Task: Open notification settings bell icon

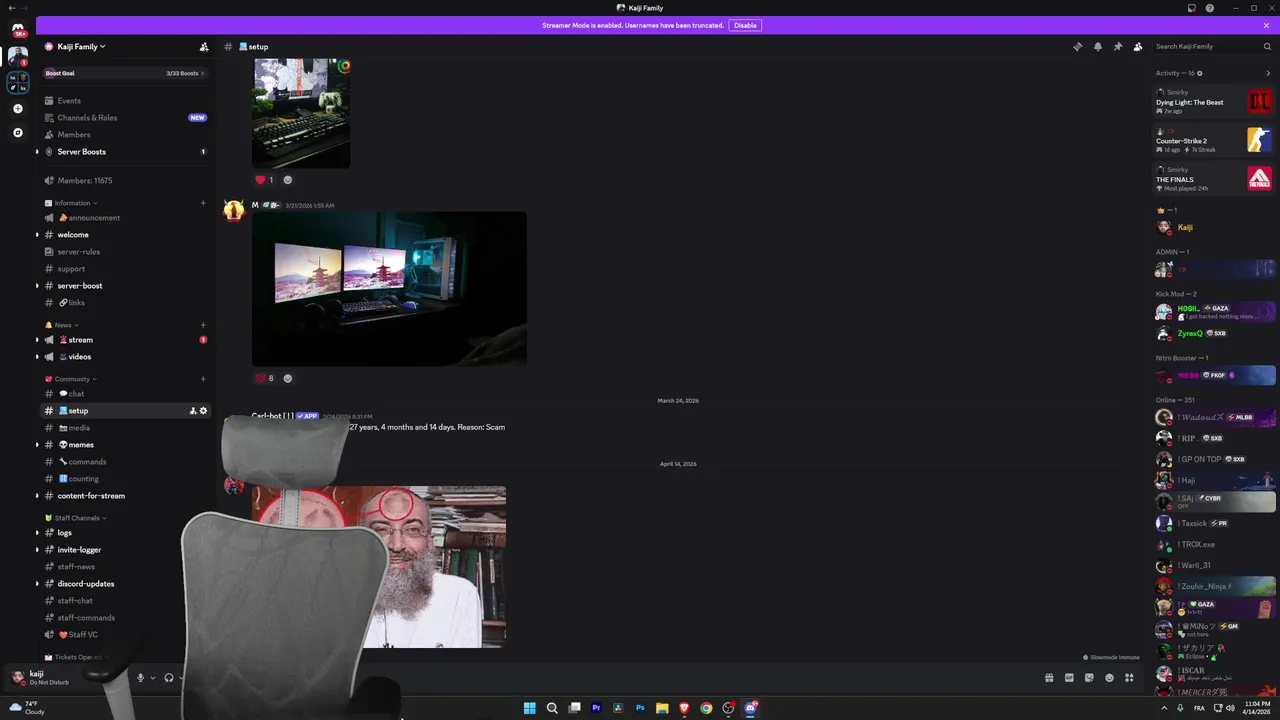Action: 1097,47
